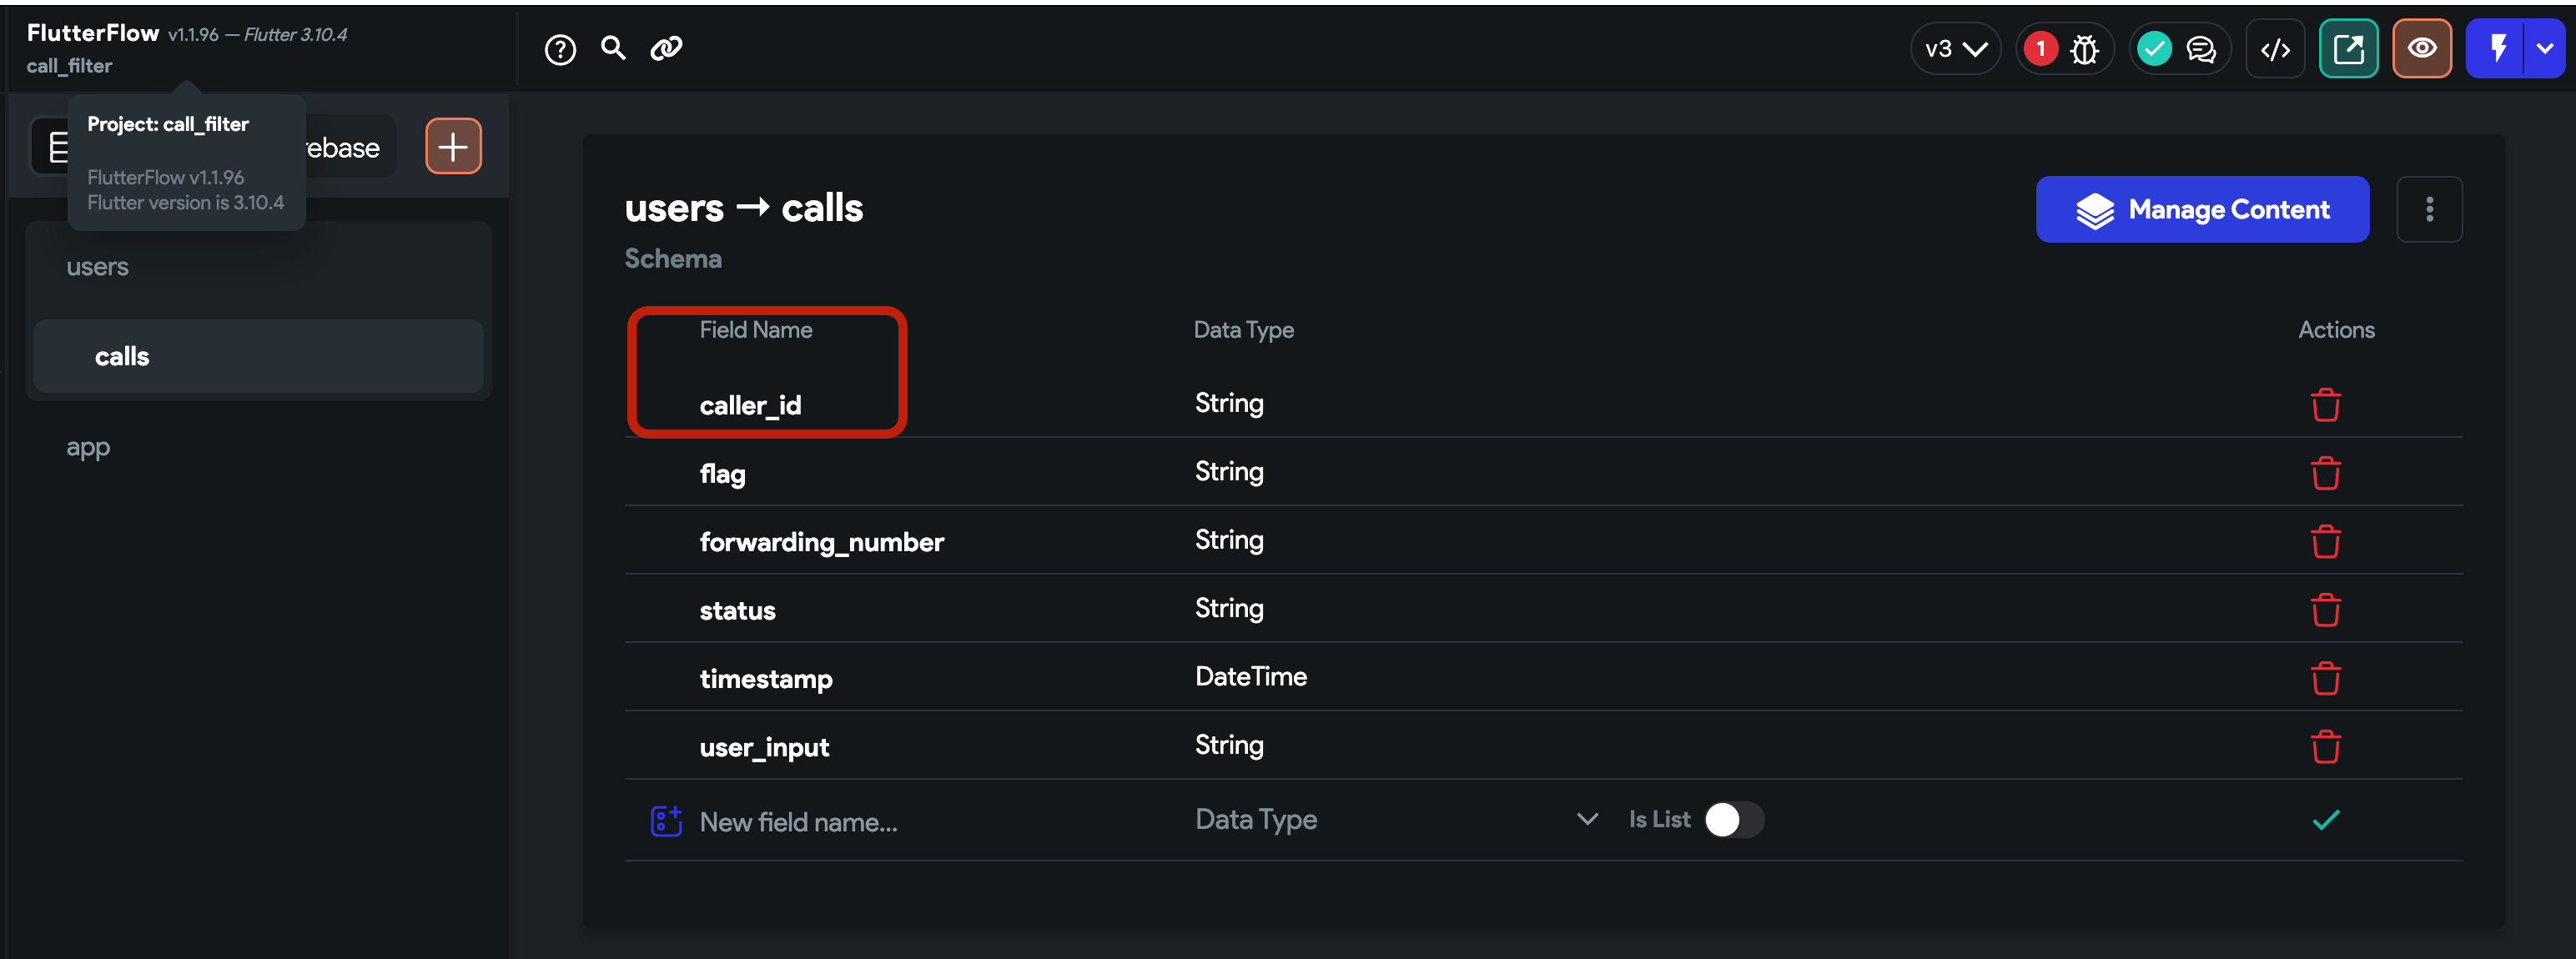Click the search magnifier icon

[x=613, y=48]
